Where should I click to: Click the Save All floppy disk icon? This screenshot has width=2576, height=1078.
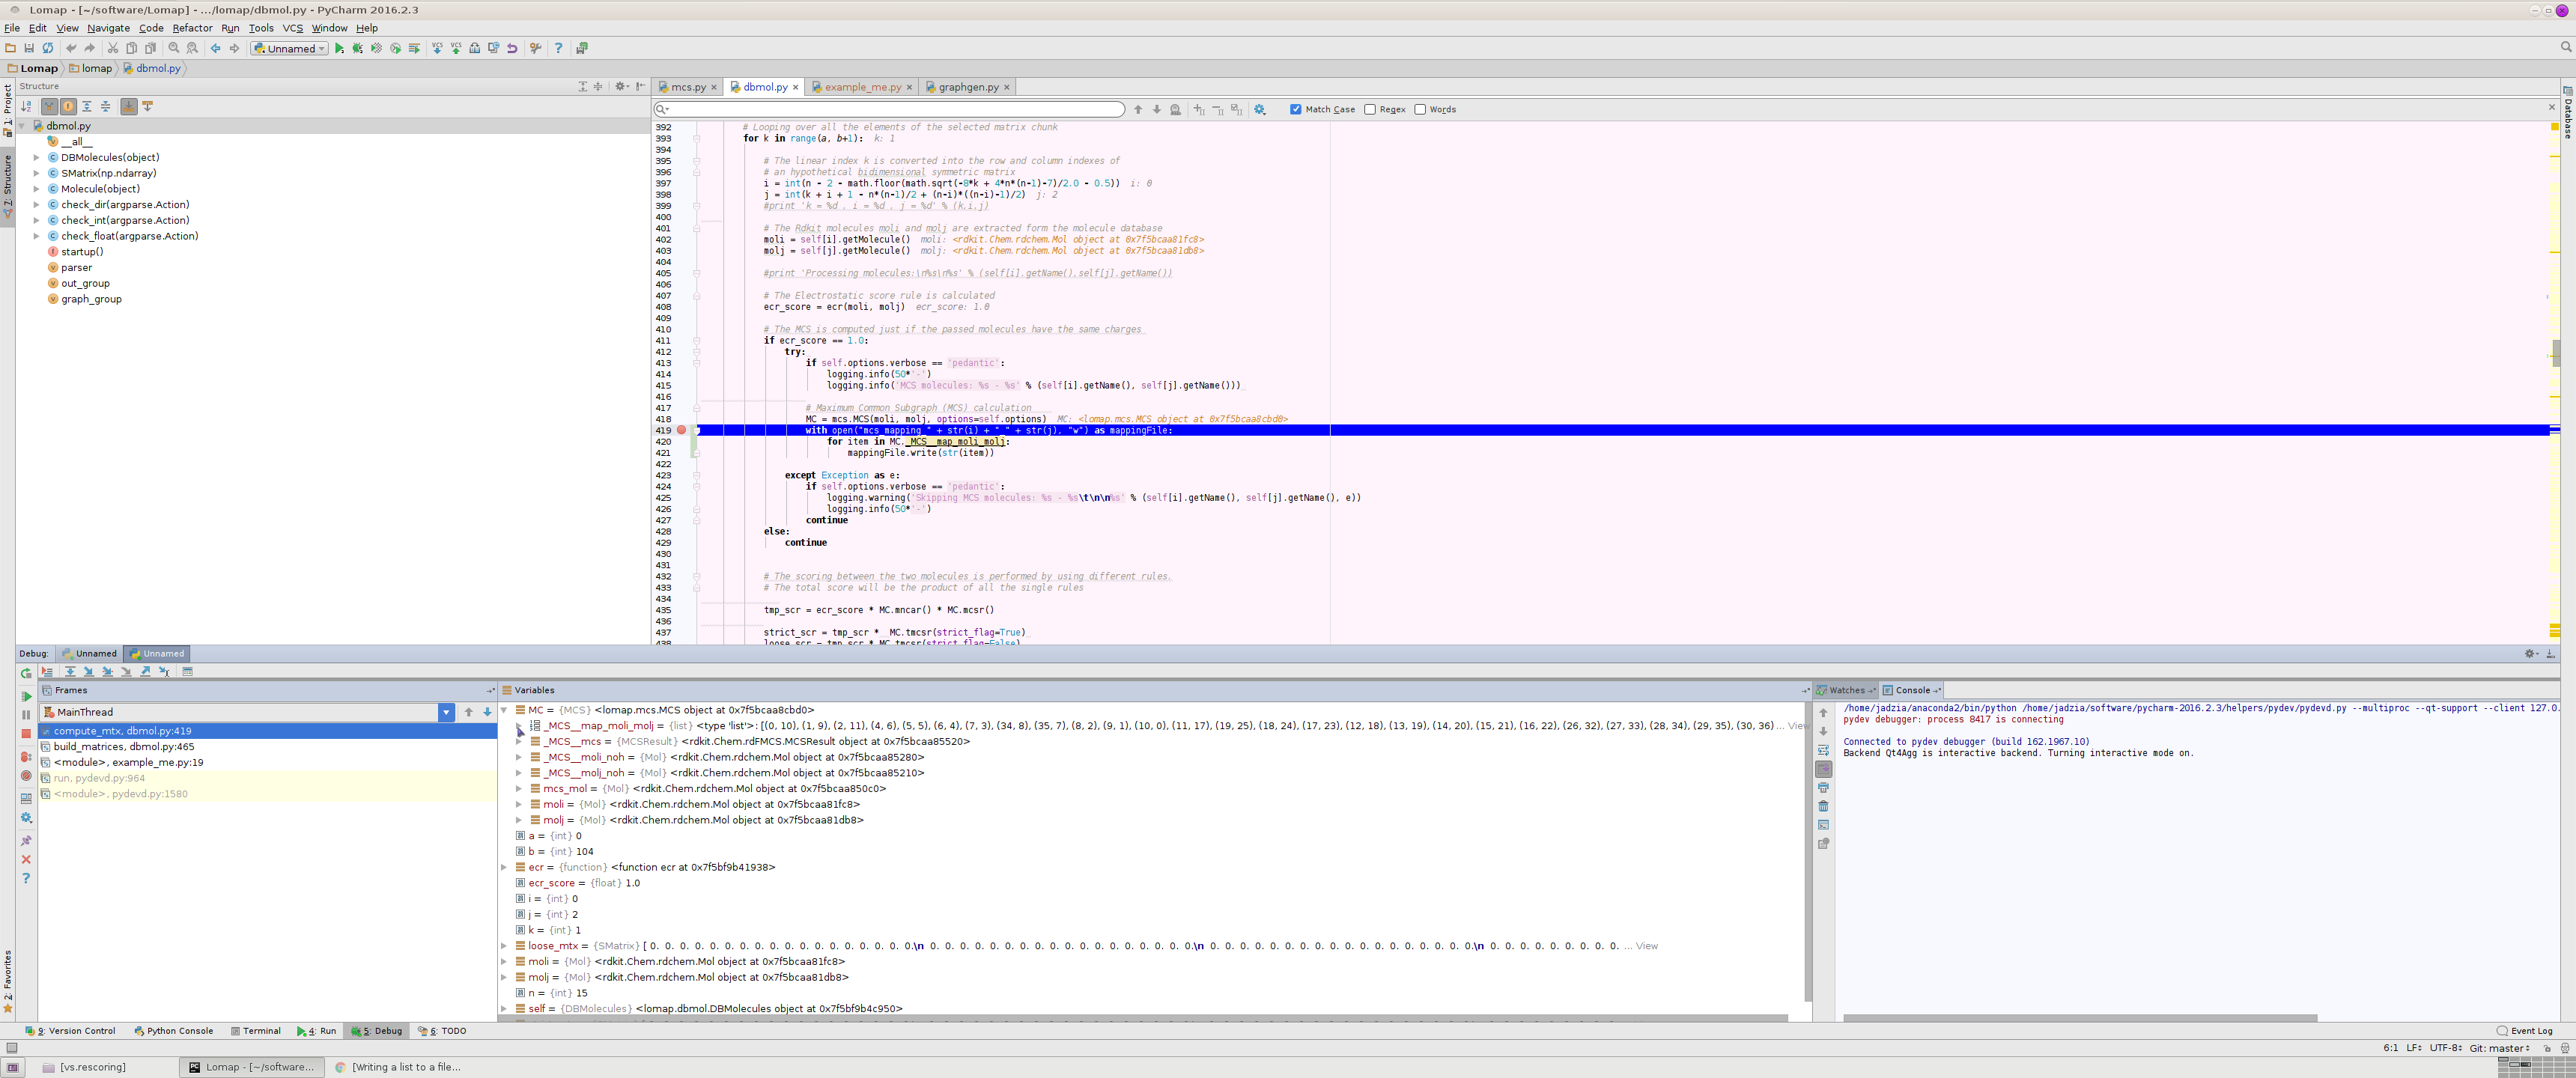coord(29,48)
